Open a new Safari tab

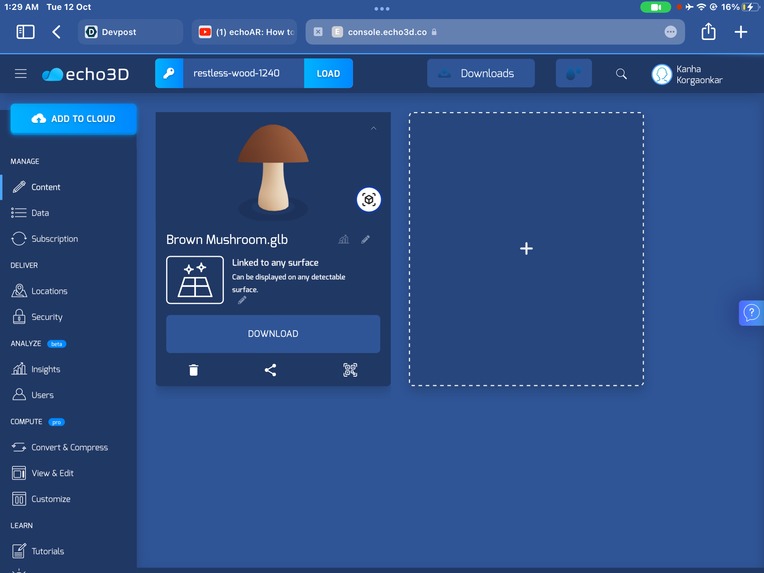point(741,32)
